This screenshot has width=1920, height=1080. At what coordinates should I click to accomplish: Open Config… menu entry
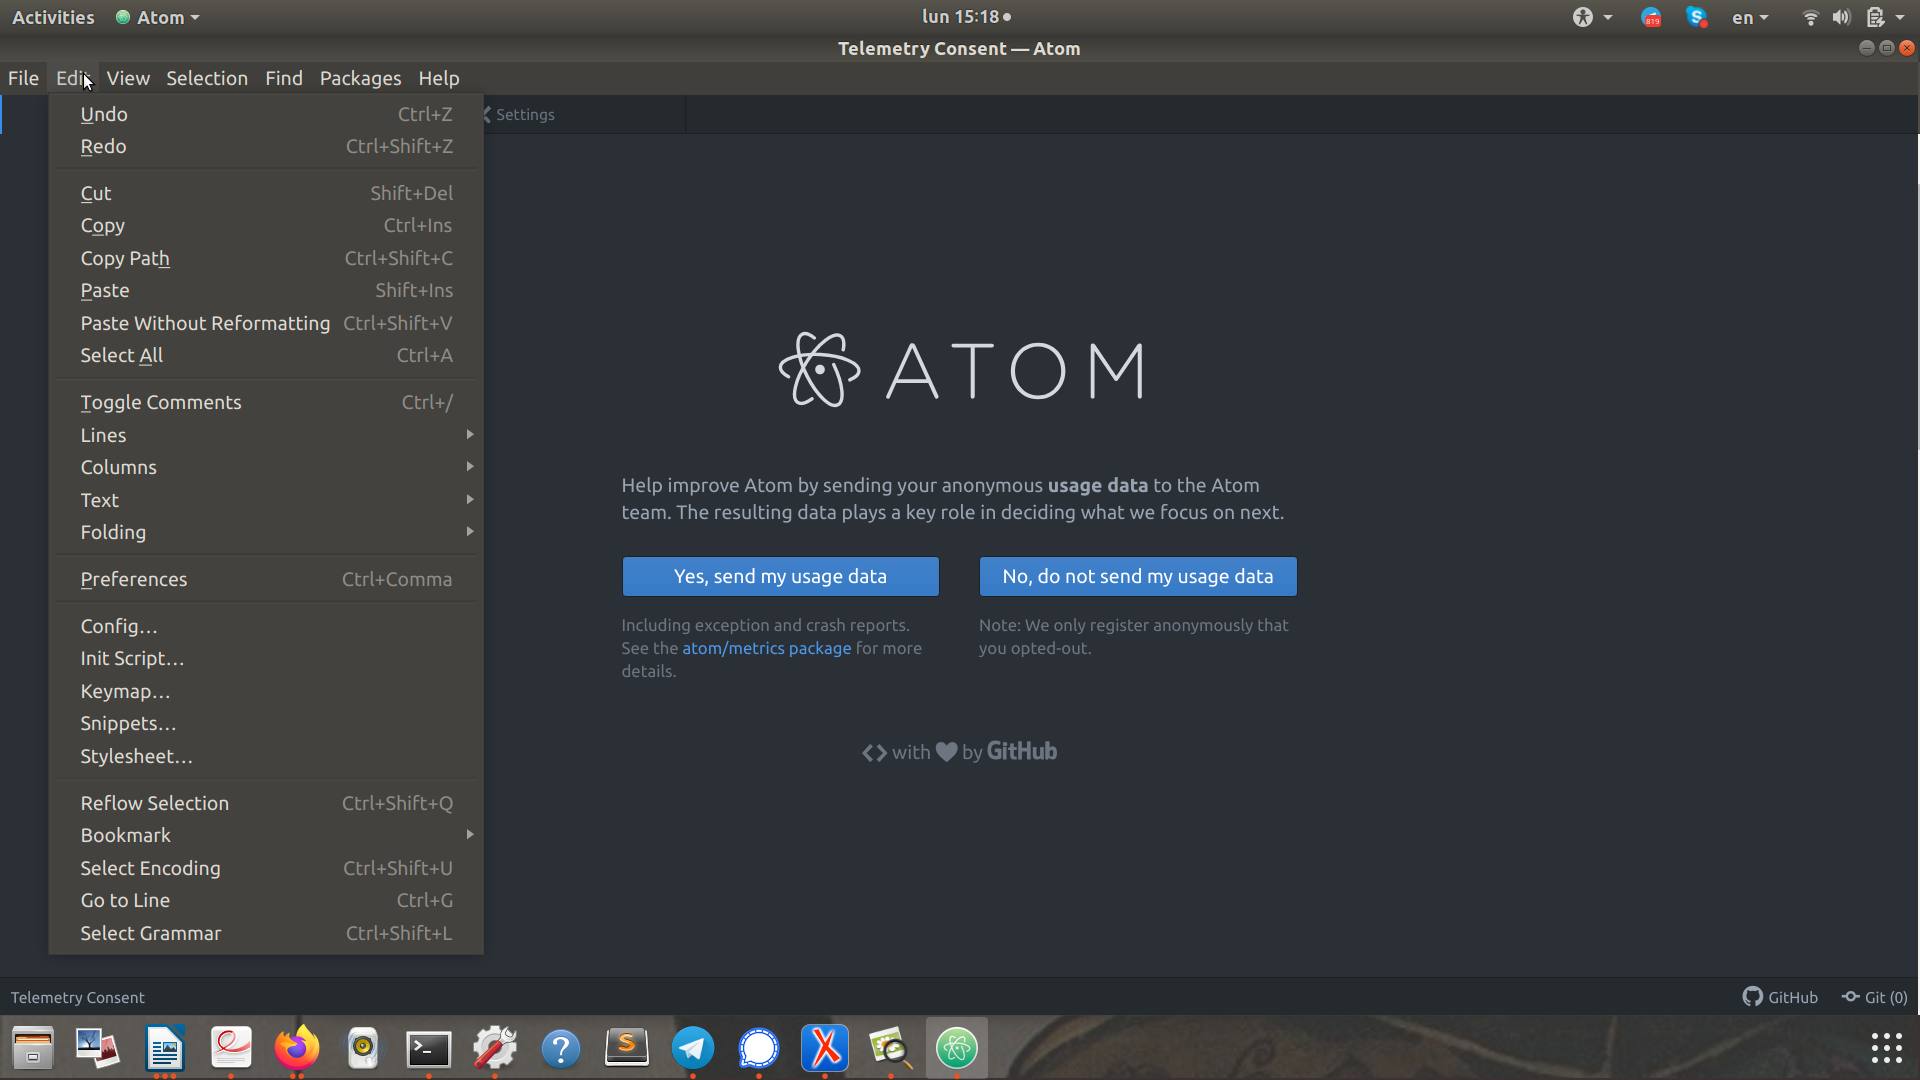[x=266, y=626]
